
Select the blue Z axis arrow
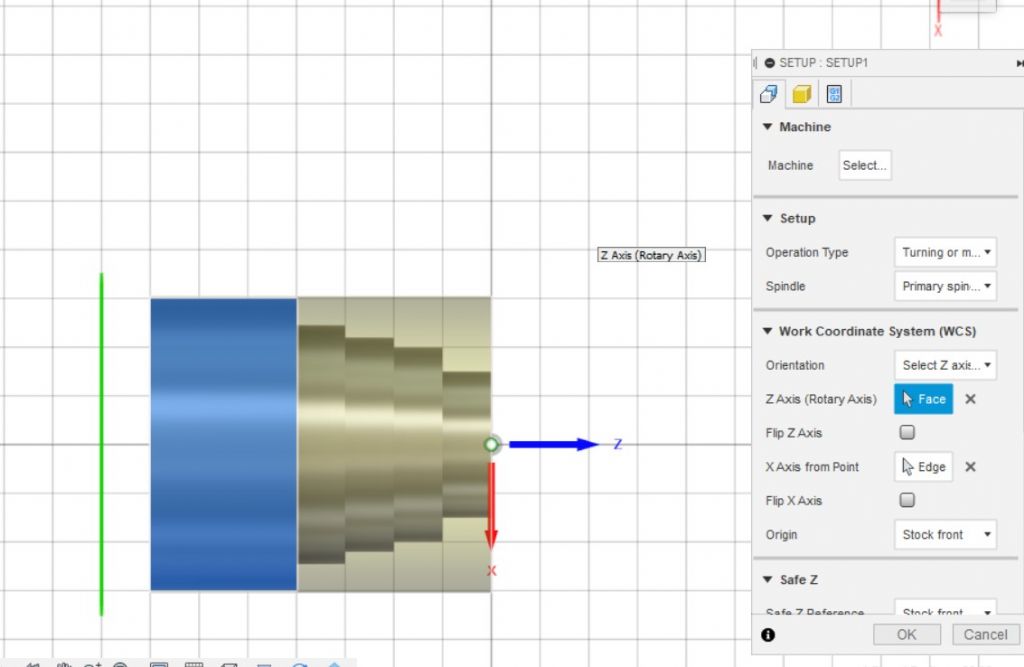[x=554, y=445]
